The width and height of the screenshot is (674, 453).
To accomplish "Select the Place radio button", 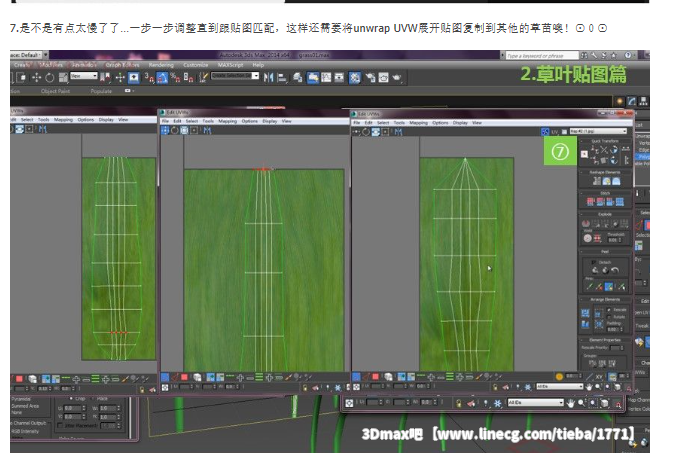I will click(x=93, y=398).
